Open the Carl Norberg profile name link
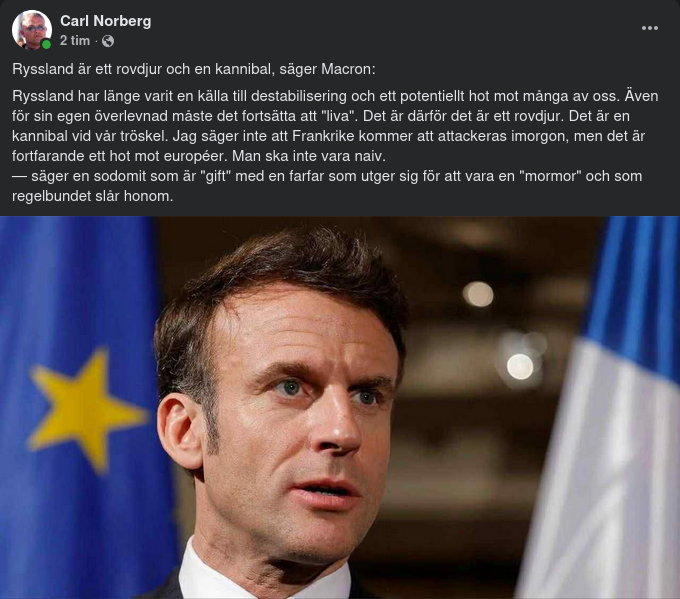The image size is (680, 599). pyautogui.click(x=105, y=21)
